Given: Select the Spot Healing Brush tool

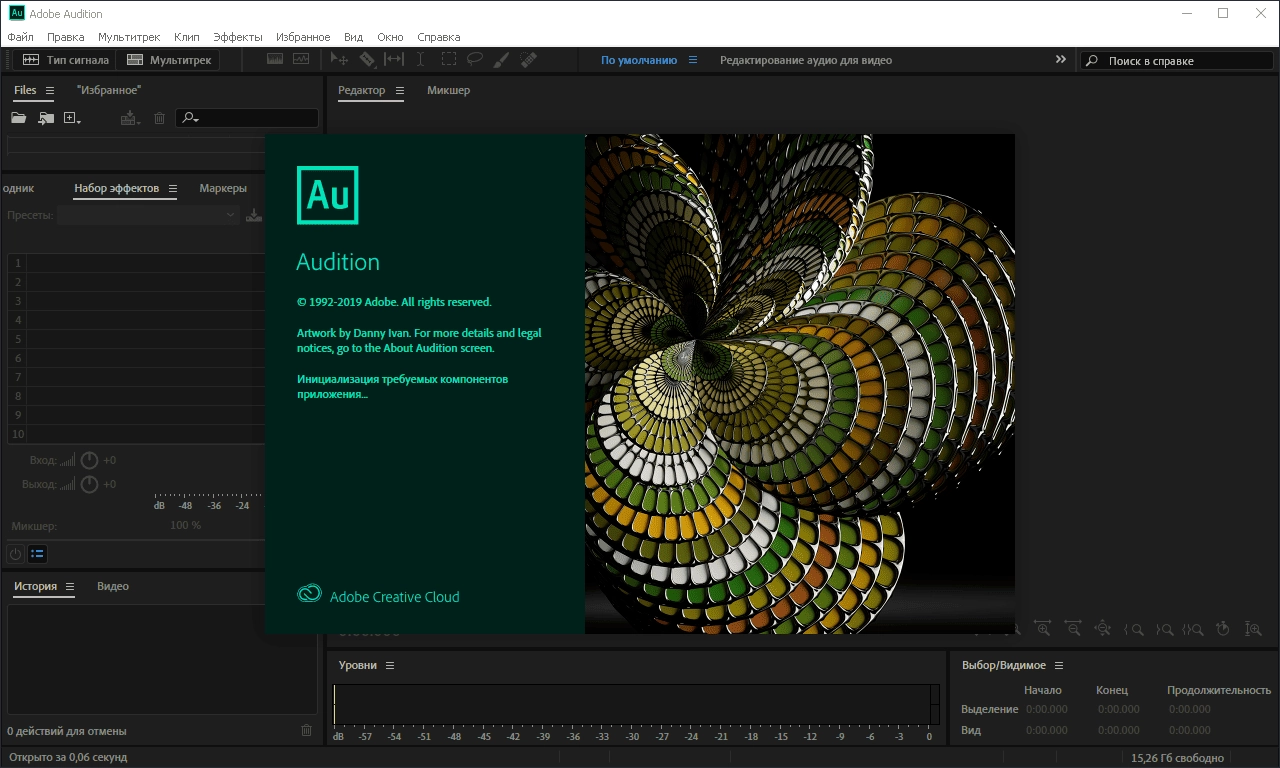Looking at the screenshot, I should point(529,60).
